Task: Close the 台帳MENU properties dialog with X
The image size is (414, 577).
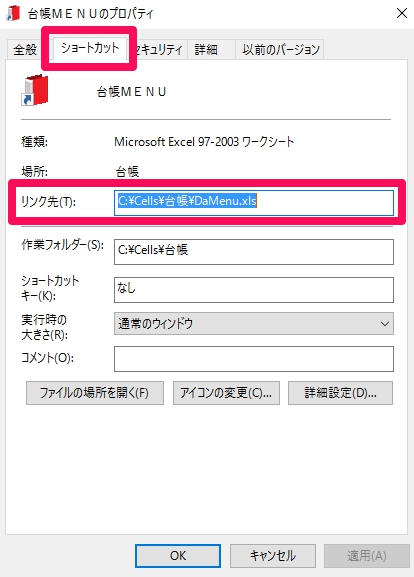Action: pyautogui.click(x=401, y=13)
